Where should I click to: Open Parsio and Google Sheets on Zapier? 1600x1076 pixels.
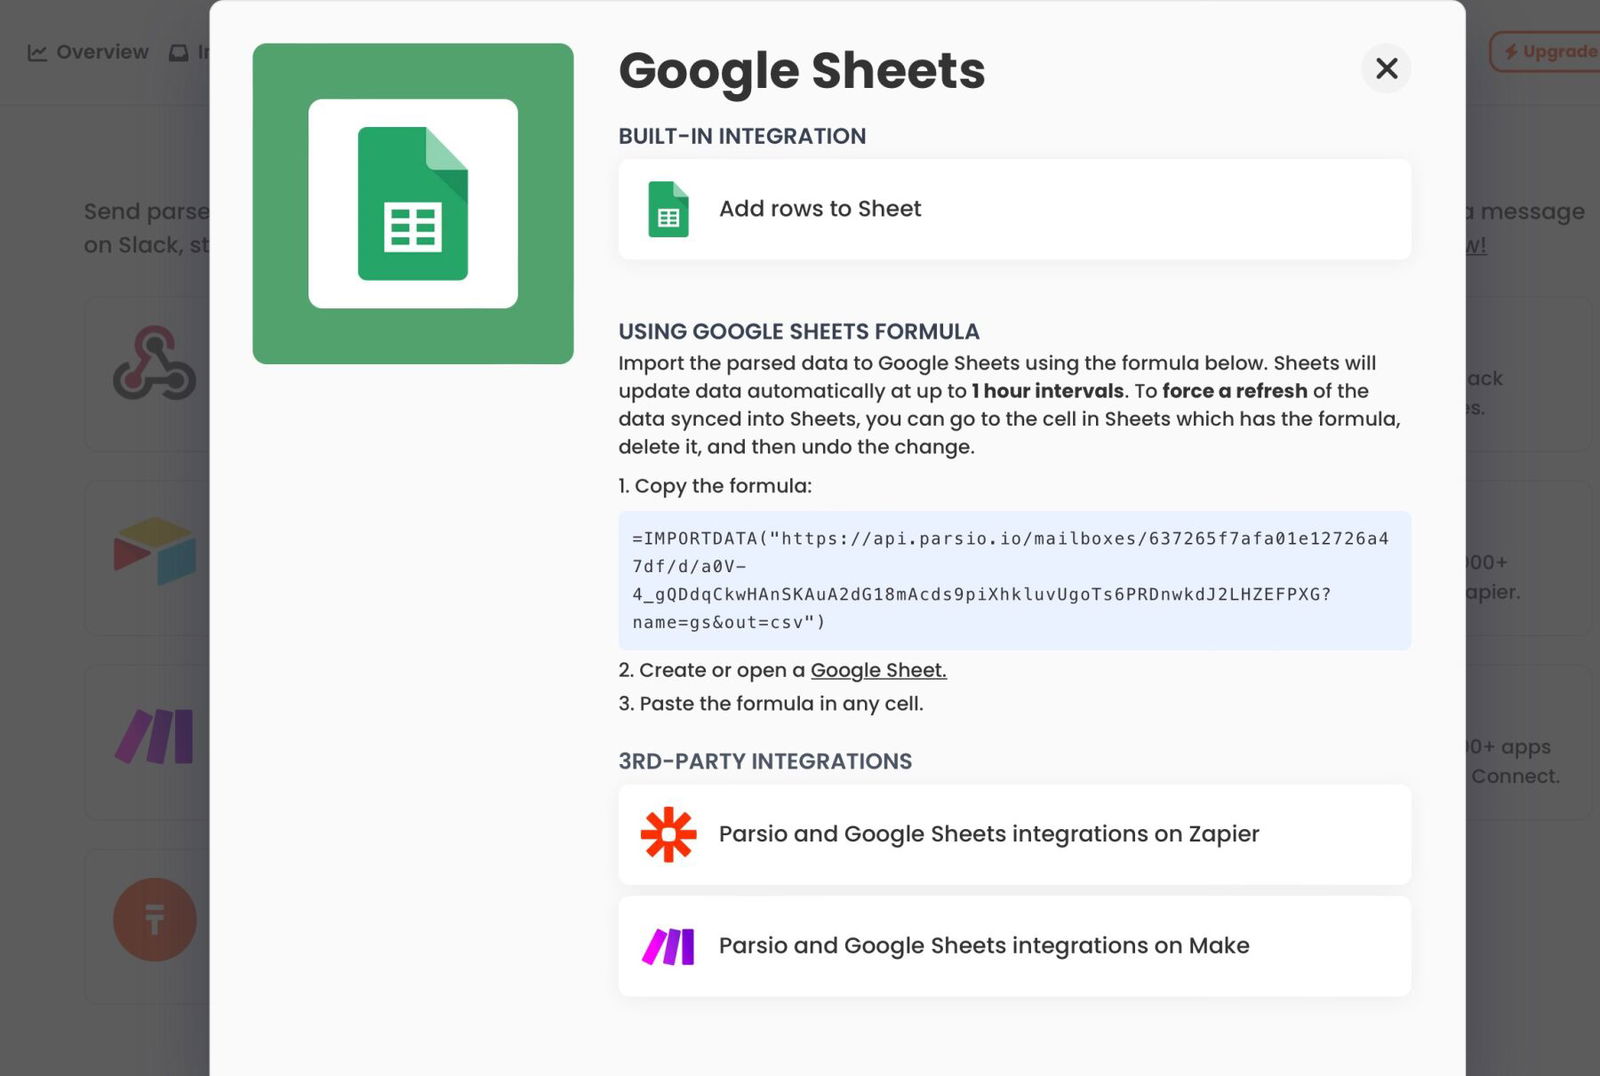pyautogui.click(x=1014, y=834)
